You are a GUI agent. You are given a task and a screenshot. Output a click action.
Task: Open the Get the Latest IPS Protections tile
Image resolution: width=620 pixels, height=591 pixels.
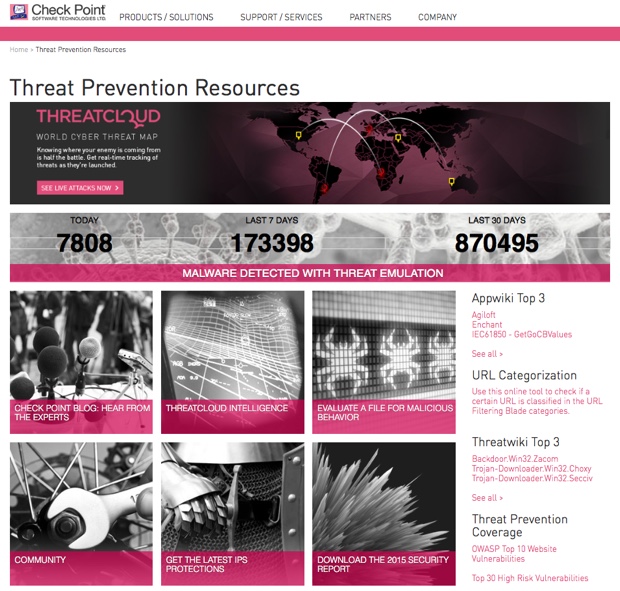coord(232,514)
